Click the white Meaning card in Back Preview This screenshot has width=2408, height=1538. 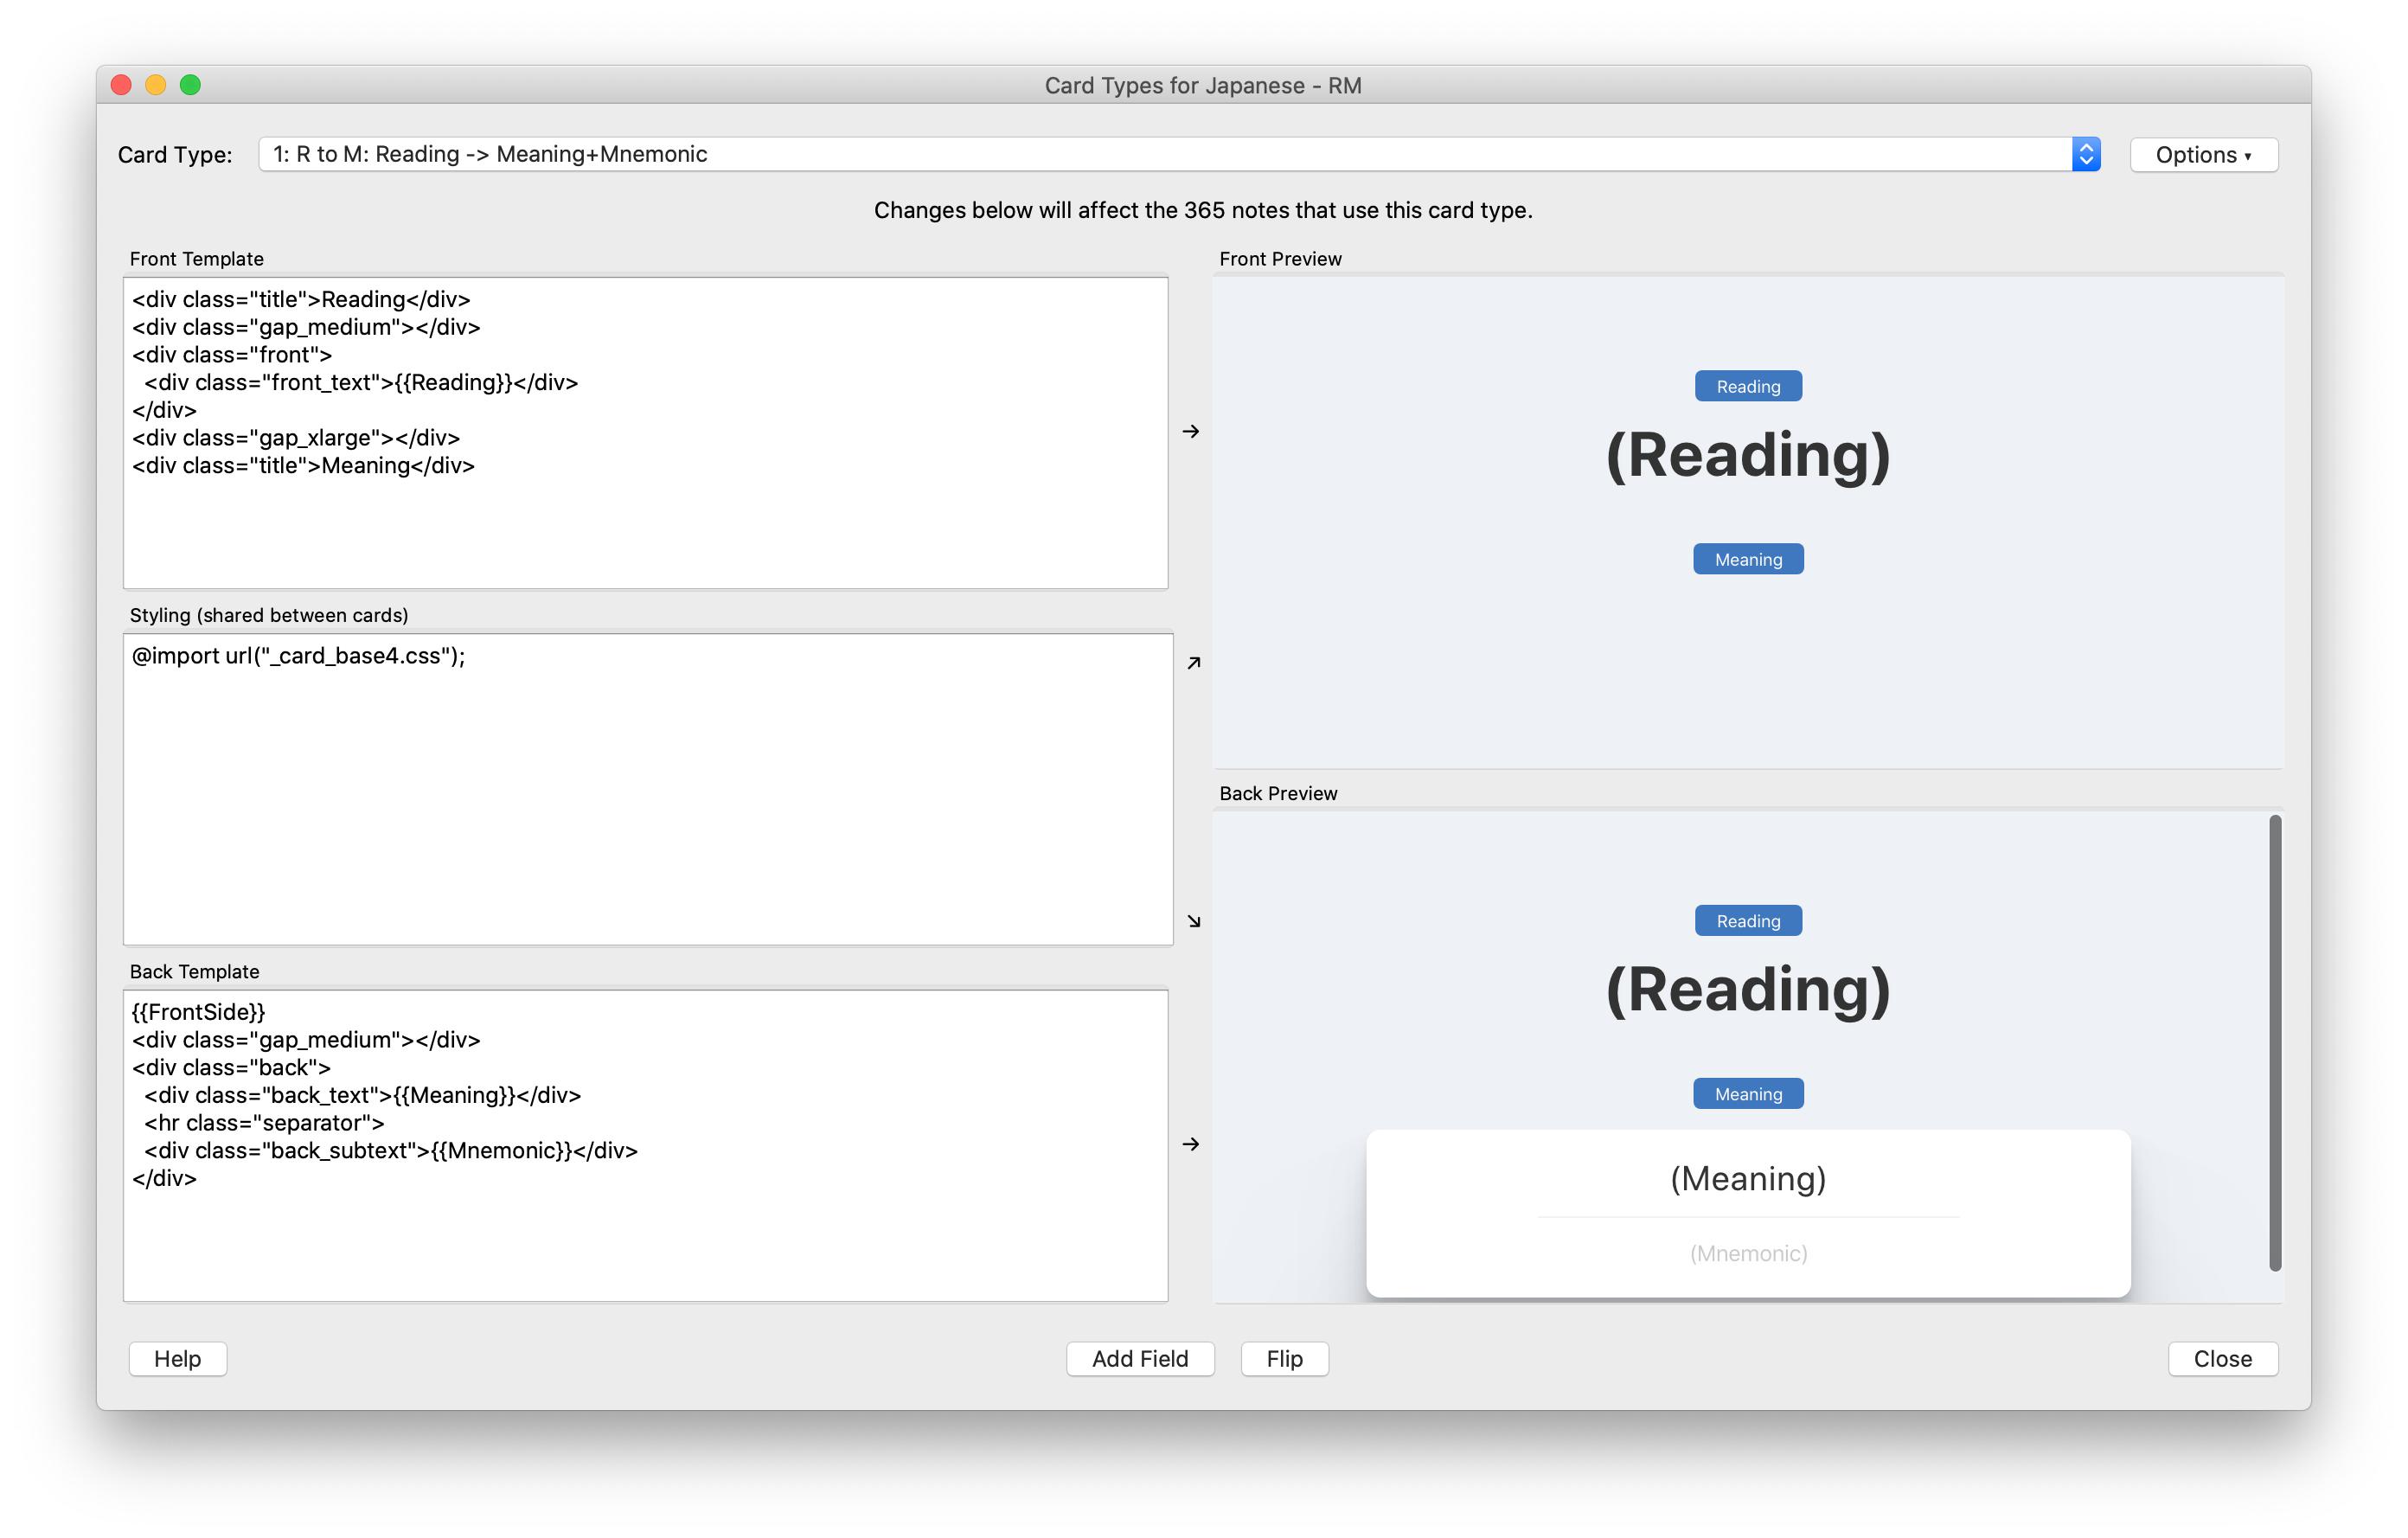coord(1747,1212)
